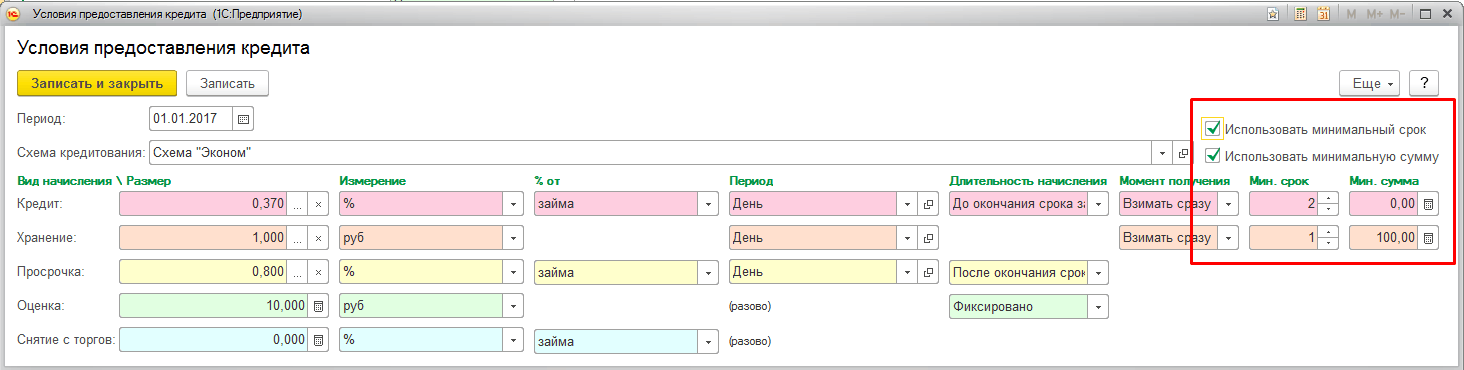1464x370 pixels.
Task: Open the Просрочка row period item icon
Action: [x=928, y=272]
